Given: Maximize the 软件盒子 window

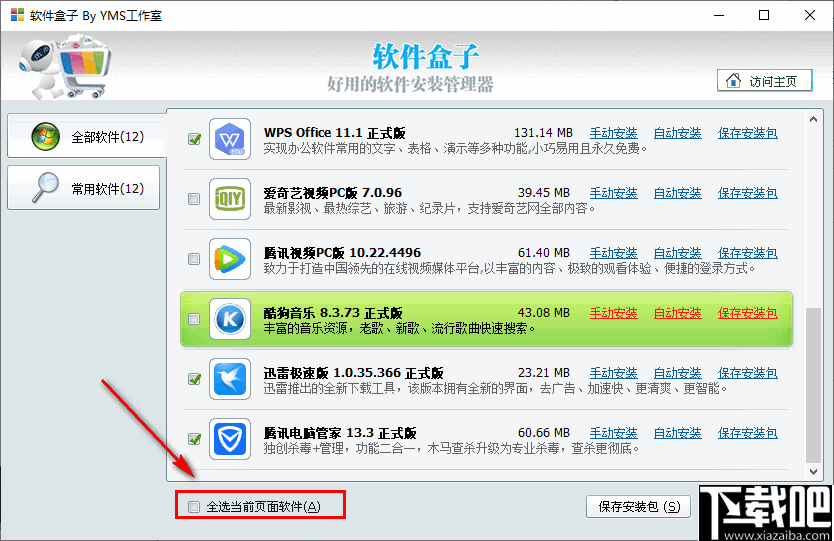Looking at the screenshot, I should 764,15.
